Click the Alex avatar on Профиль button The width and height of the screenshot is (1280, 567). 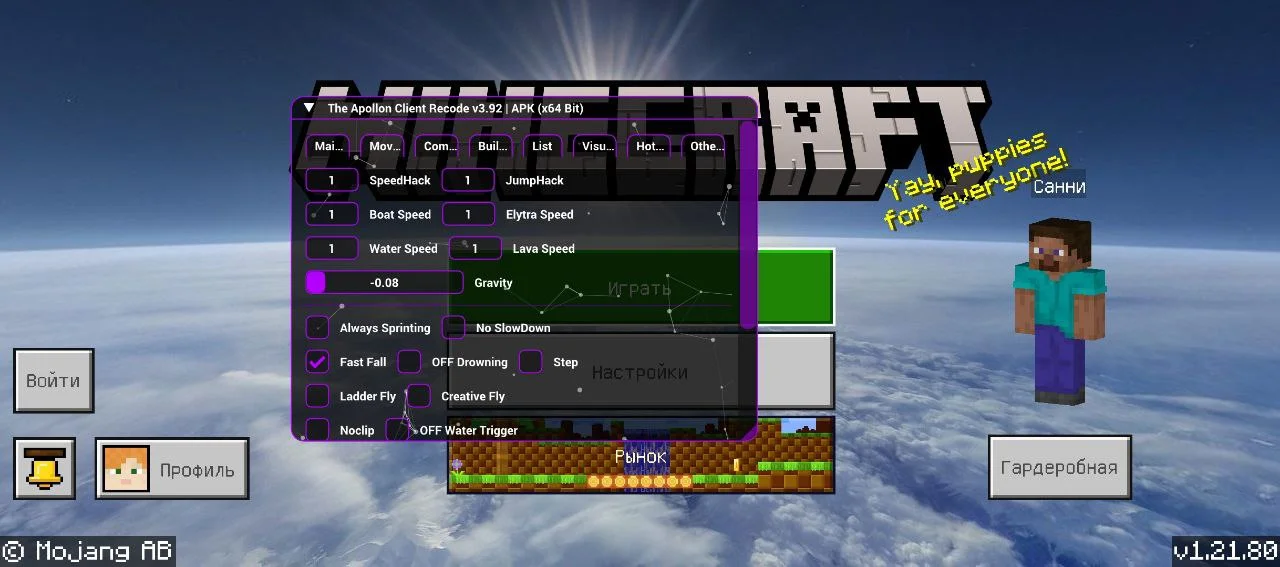pyautogui.click(x=126, y=469)
